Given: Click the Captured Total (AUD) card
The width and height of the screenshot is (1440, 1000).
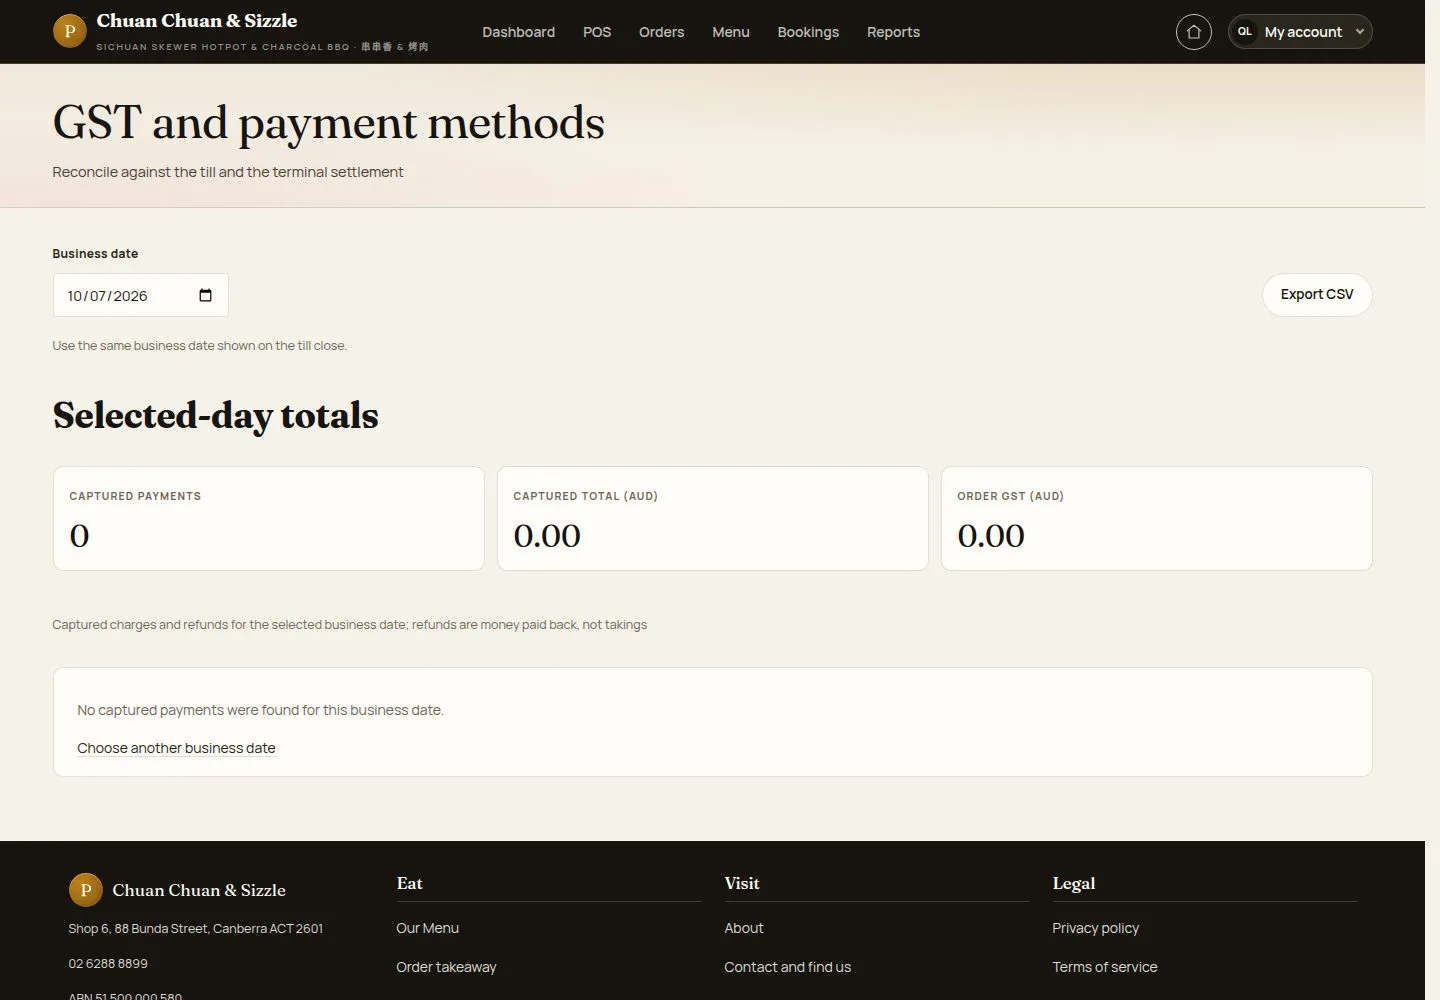Looking at the screenshot, I should [712, 518].
